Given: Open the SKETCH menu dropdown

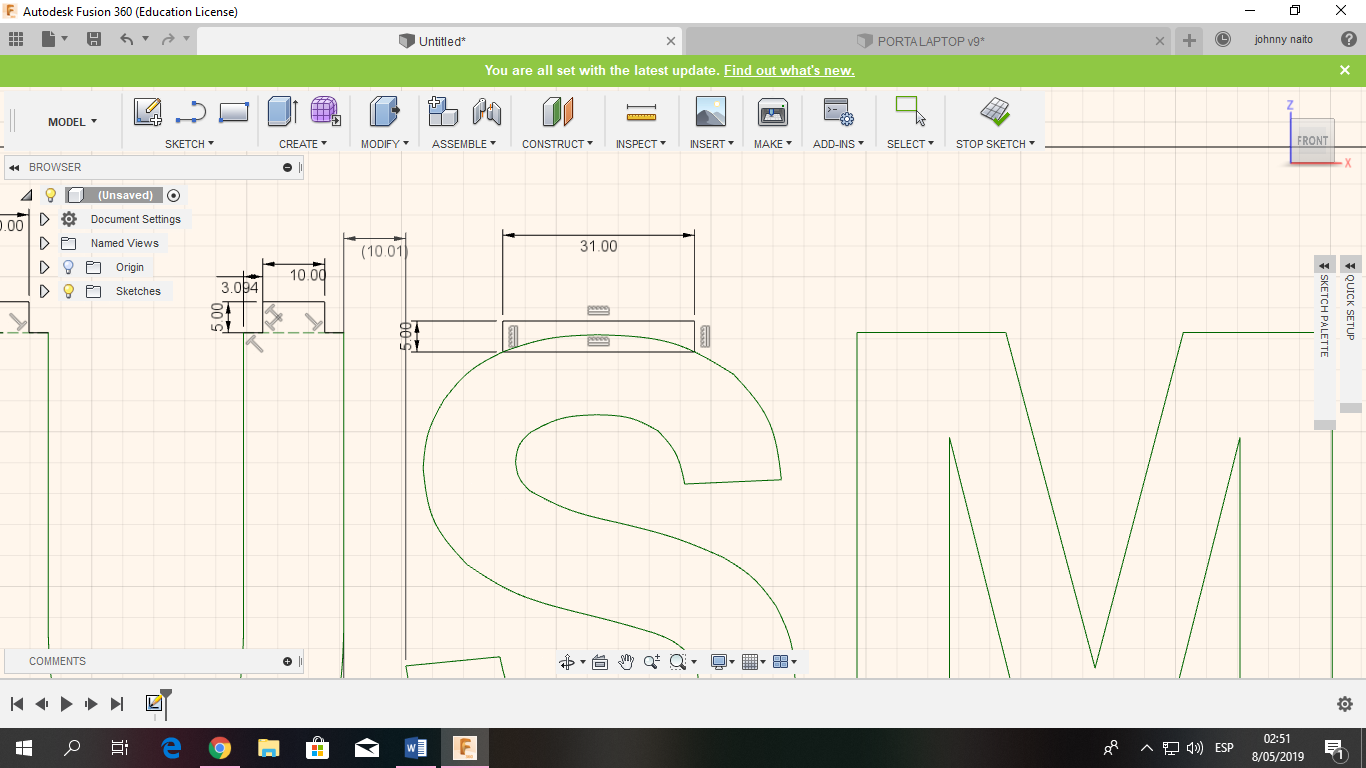Looking at the screenshot, I should 189,144.
